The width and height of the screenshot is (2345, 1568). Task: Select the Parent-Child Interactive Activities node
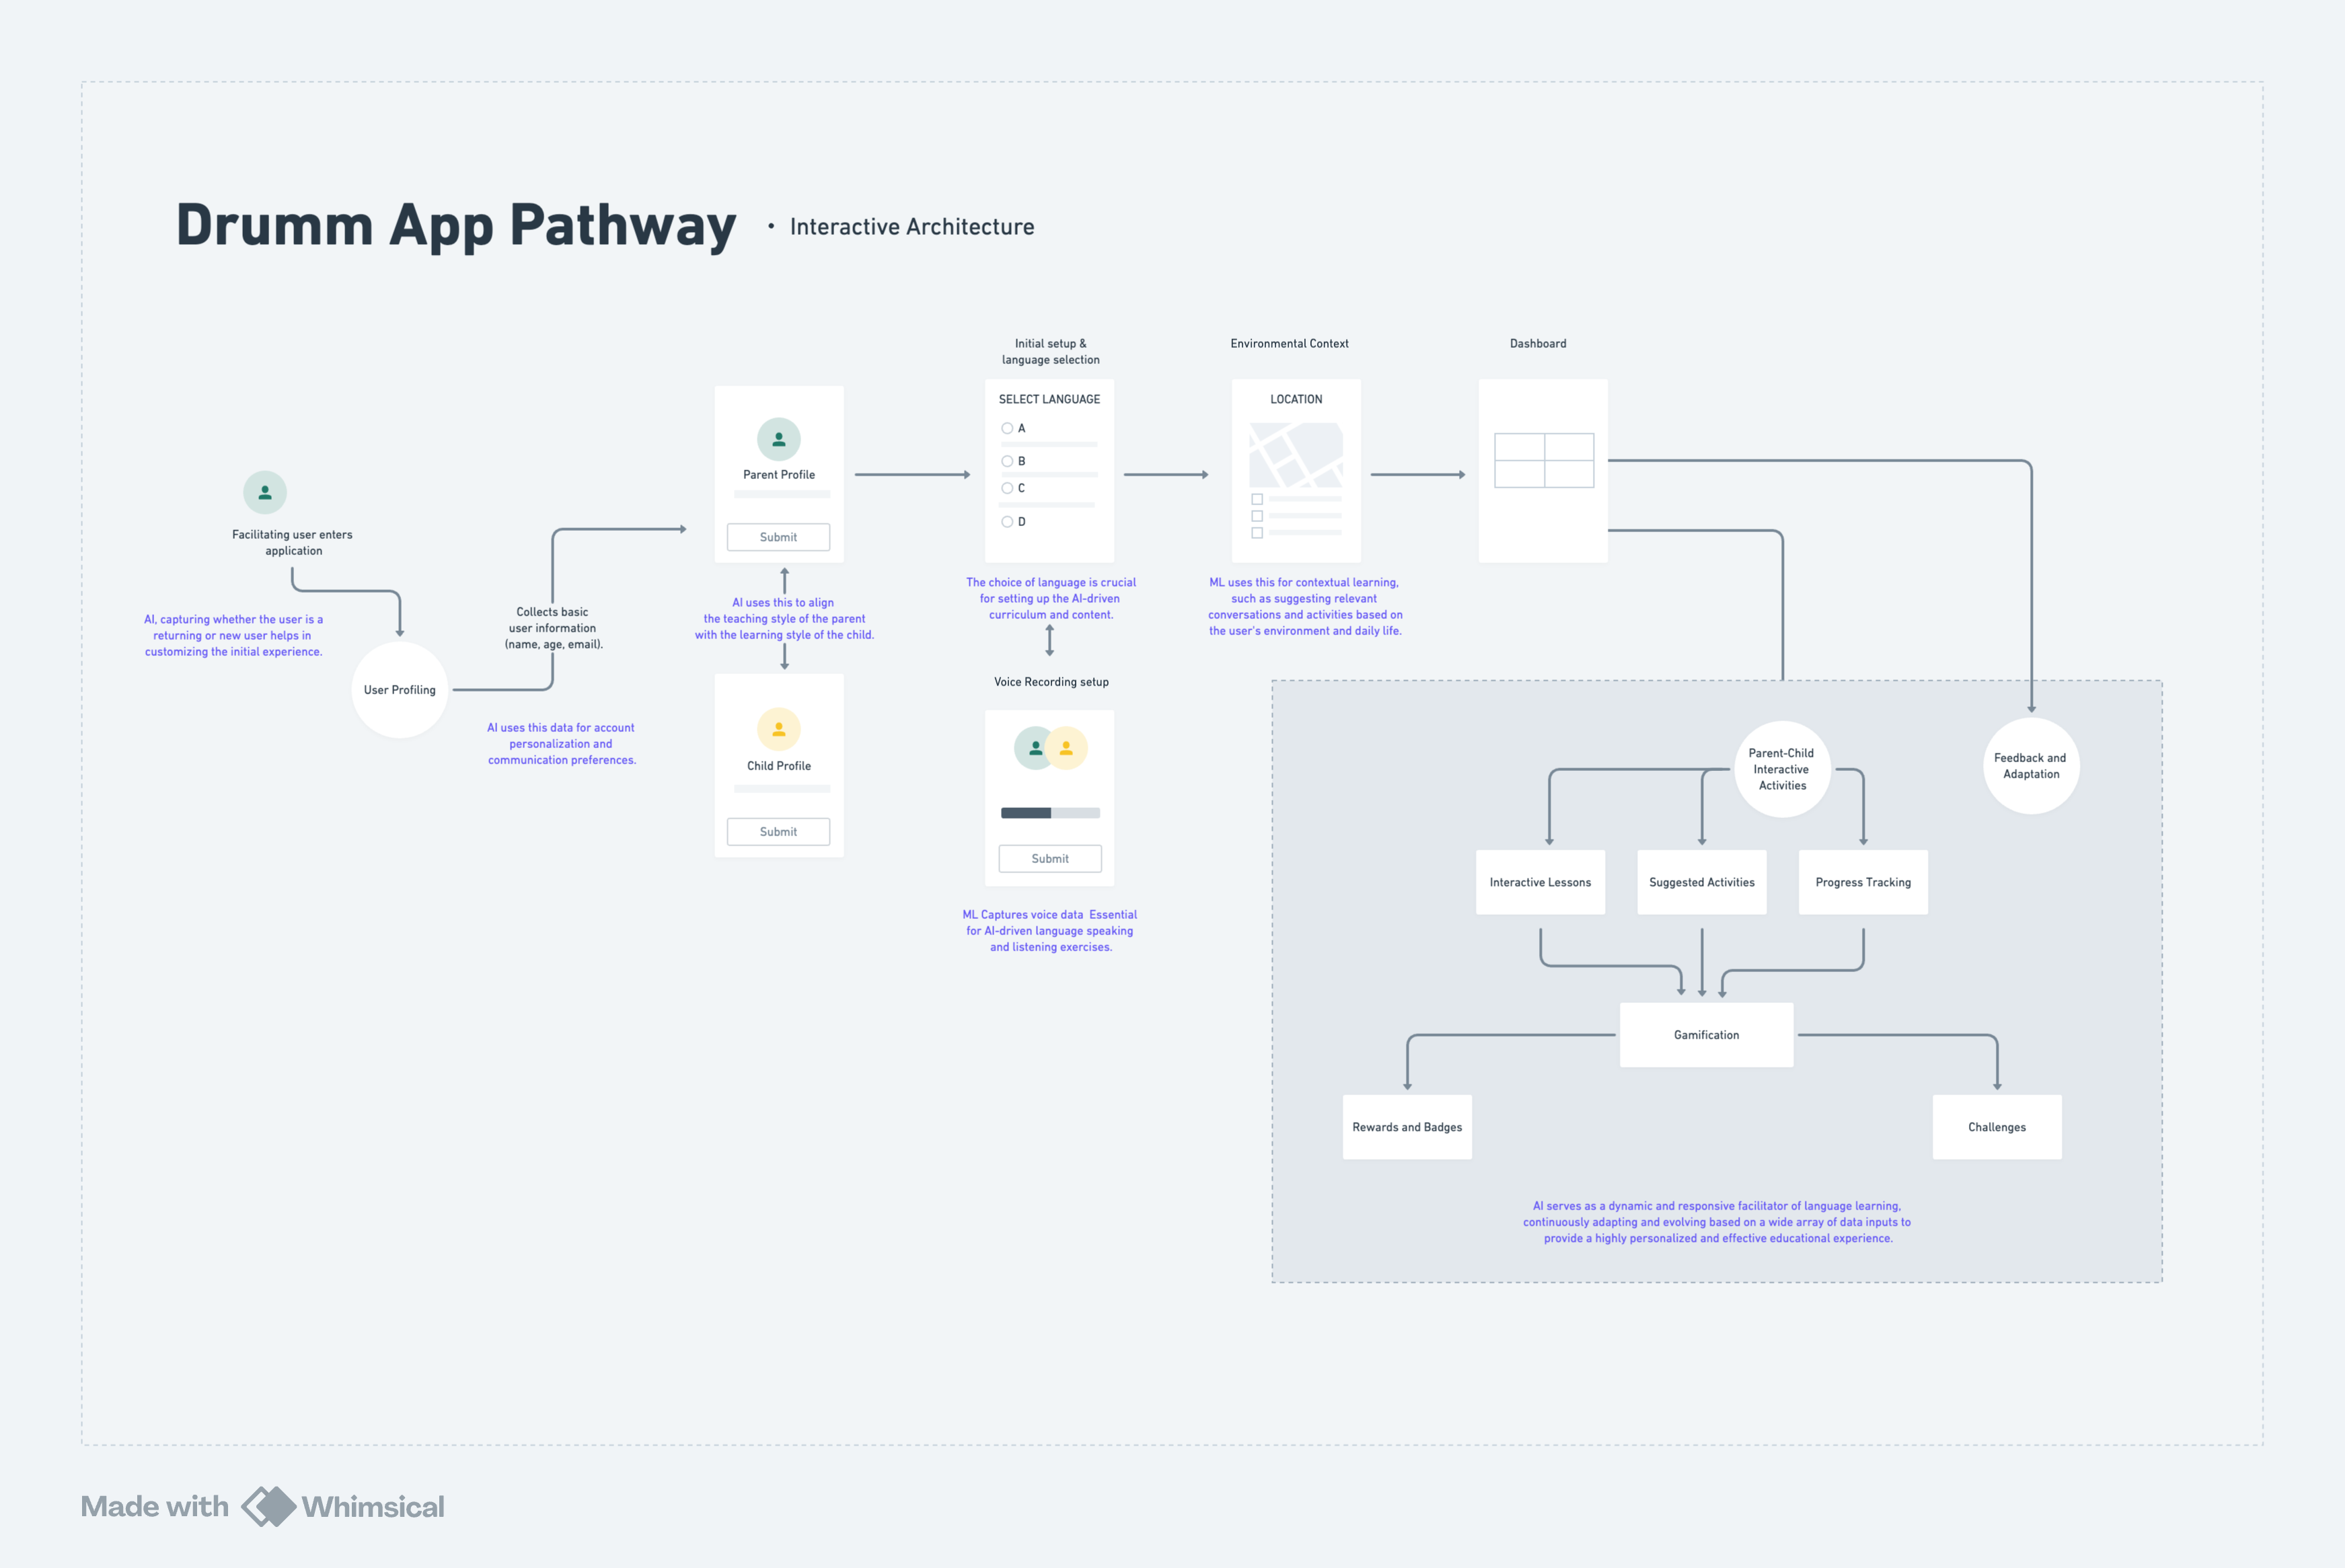tap(1782, 769)
